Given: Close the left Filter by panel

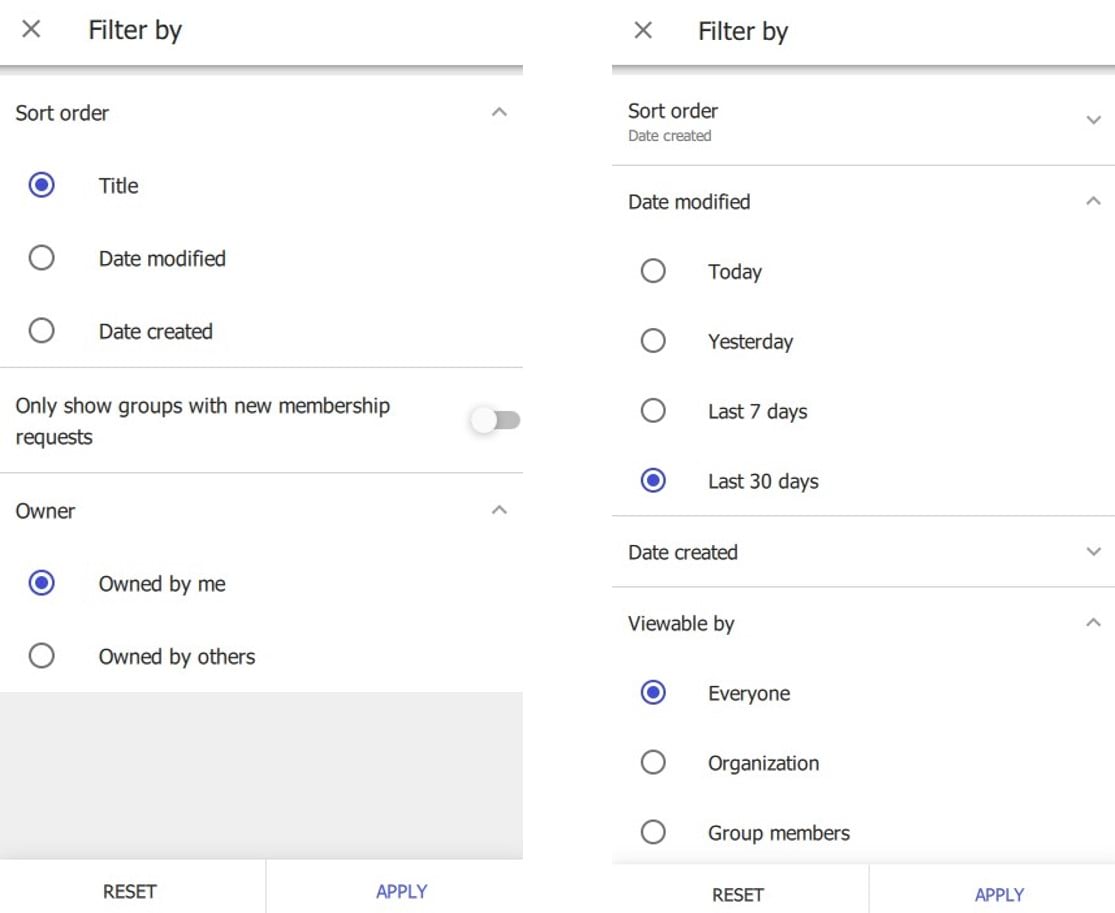Looking at the screenshot, I should 31,30.
